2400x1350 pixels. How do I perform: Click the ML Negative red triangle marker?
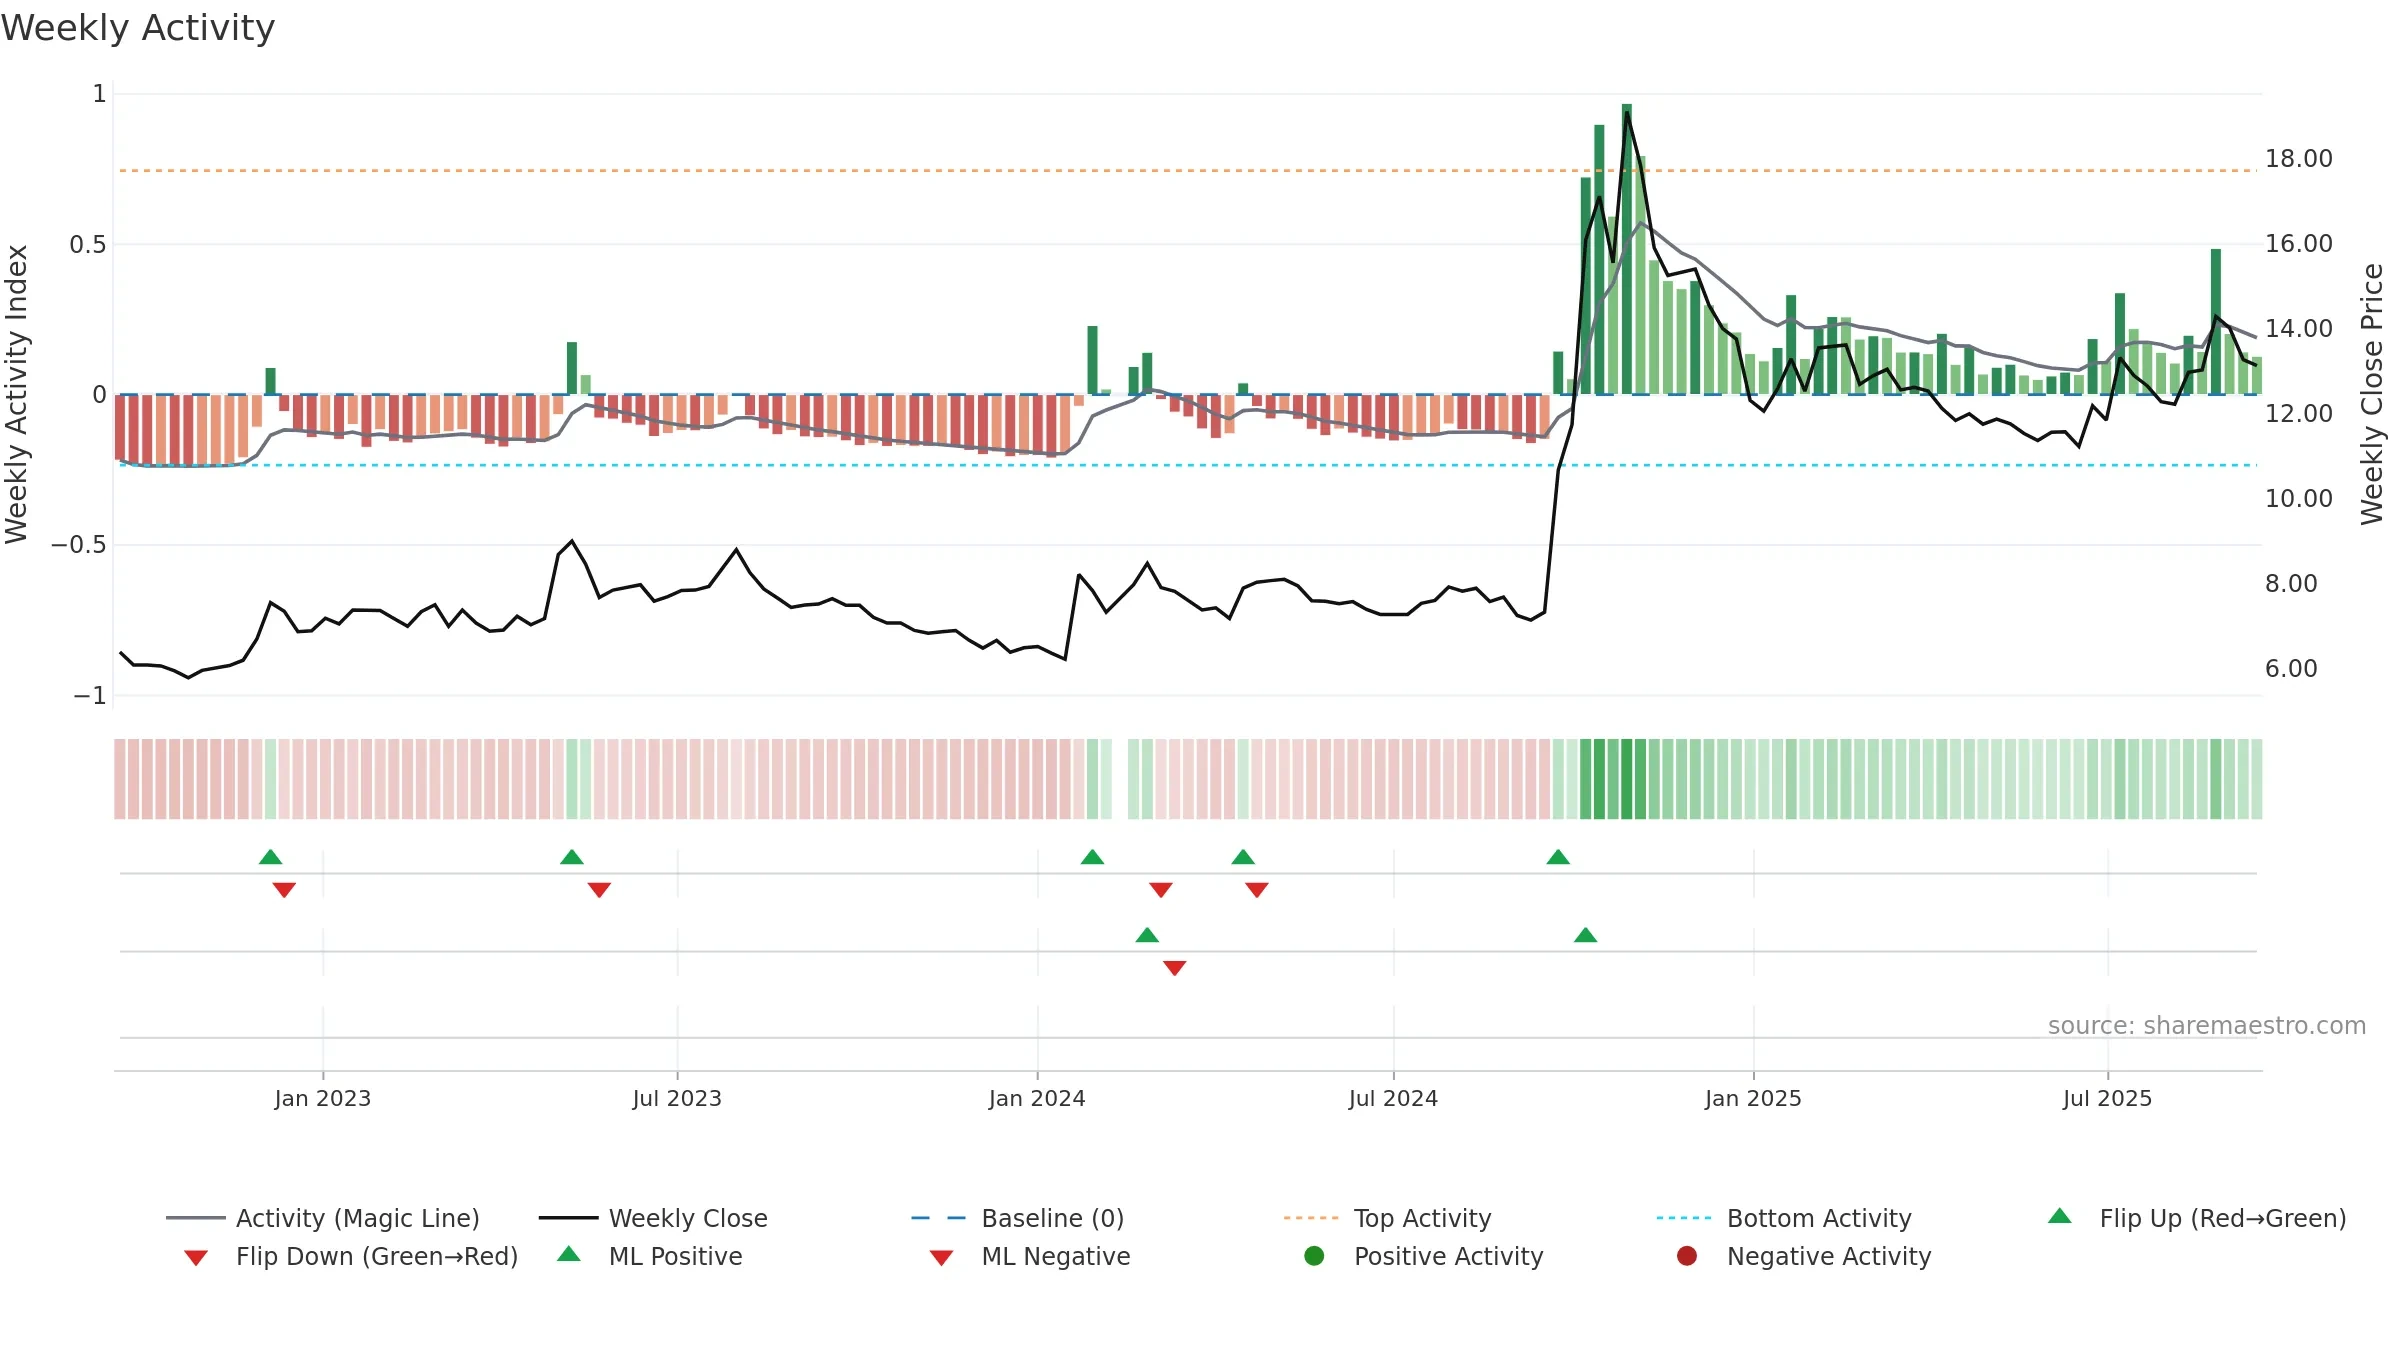(1175, 968)
